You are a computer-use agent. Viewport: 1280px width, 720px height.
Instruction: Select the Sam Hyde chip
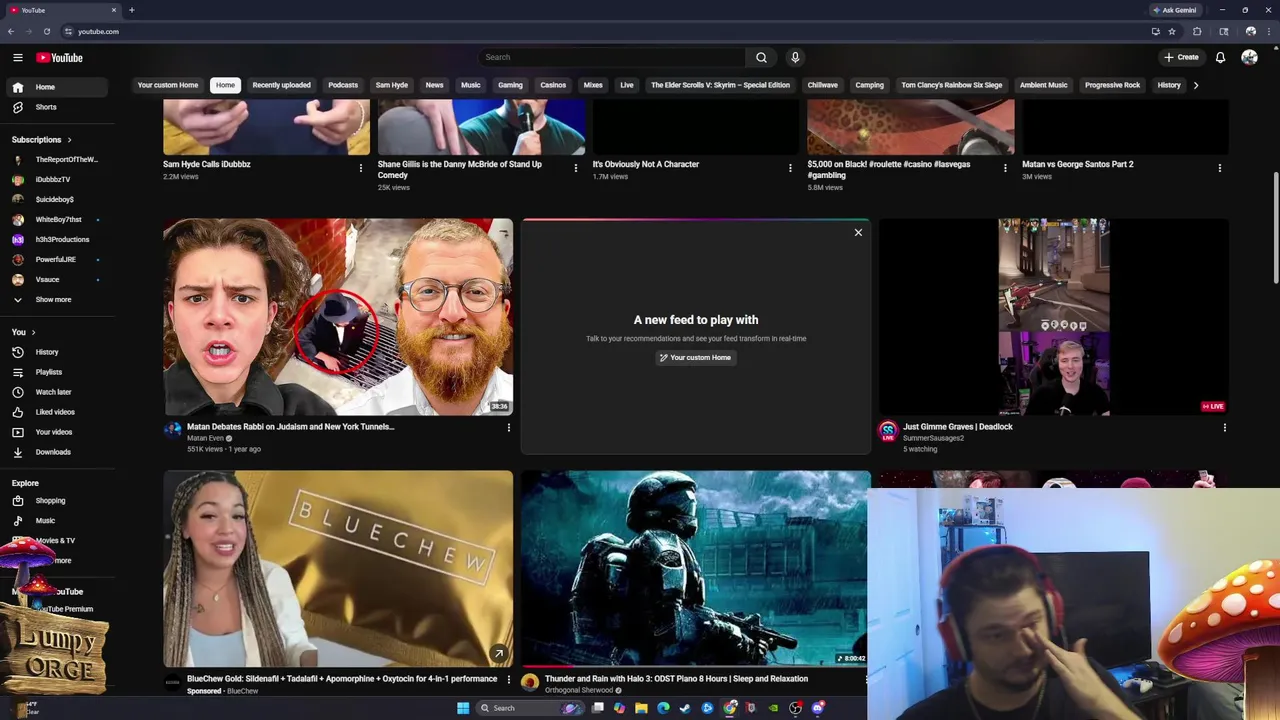[392, 85]
